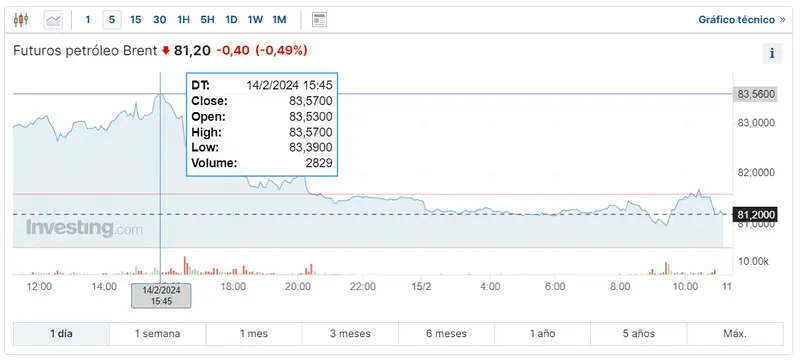Viewport: 800px width, 361px height.
Task: Select the 1 semana range tab
Action: pos(158,334)
